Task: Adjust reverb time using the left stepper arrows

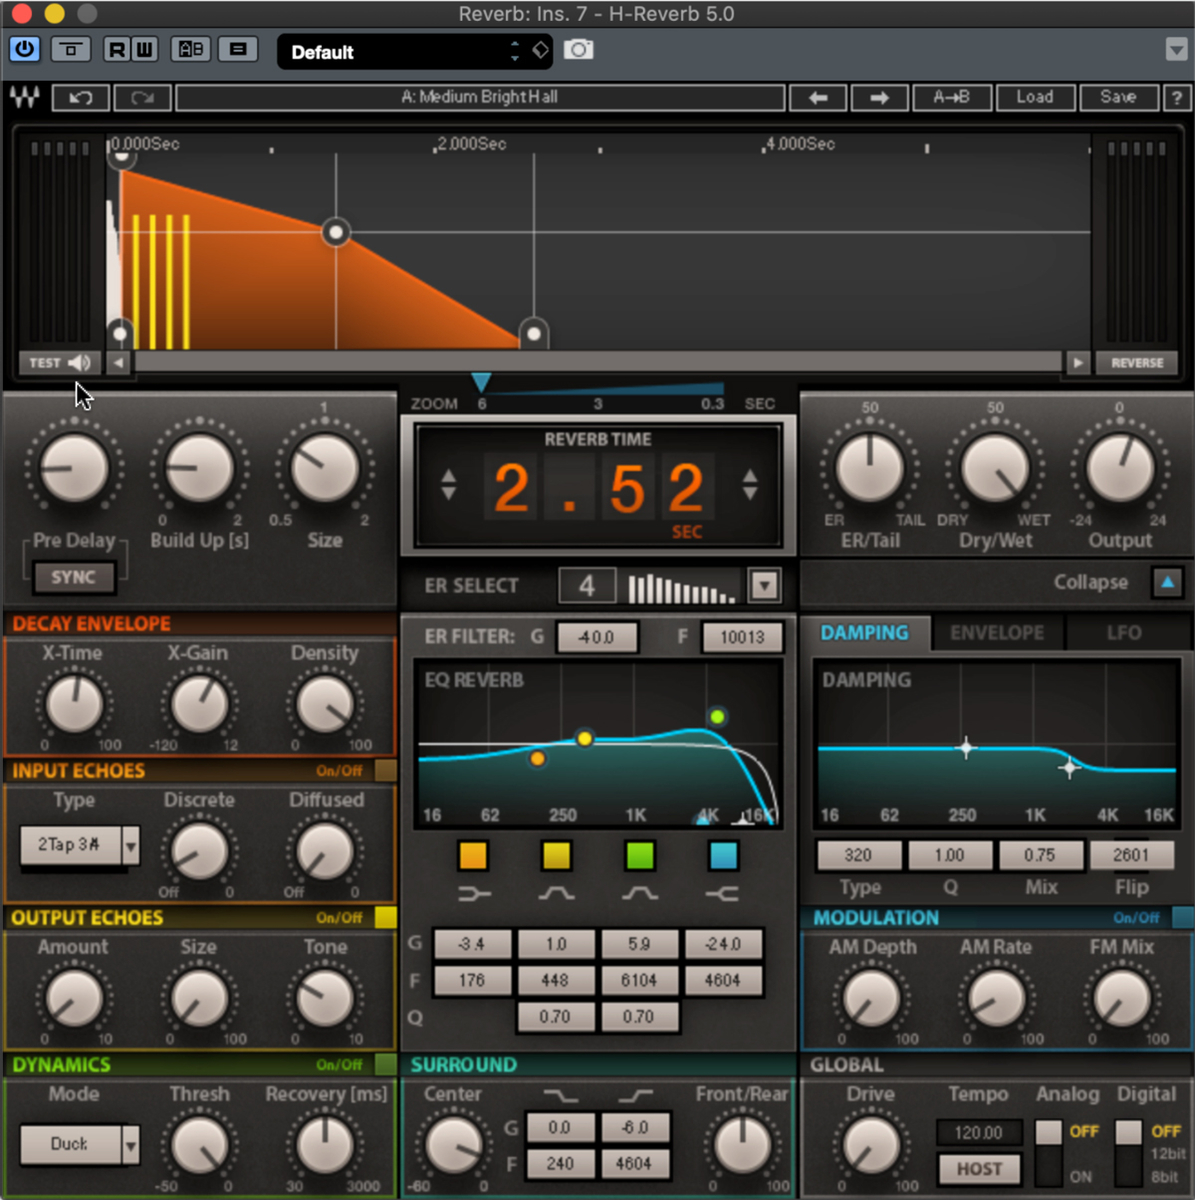Action: (448, 485)
